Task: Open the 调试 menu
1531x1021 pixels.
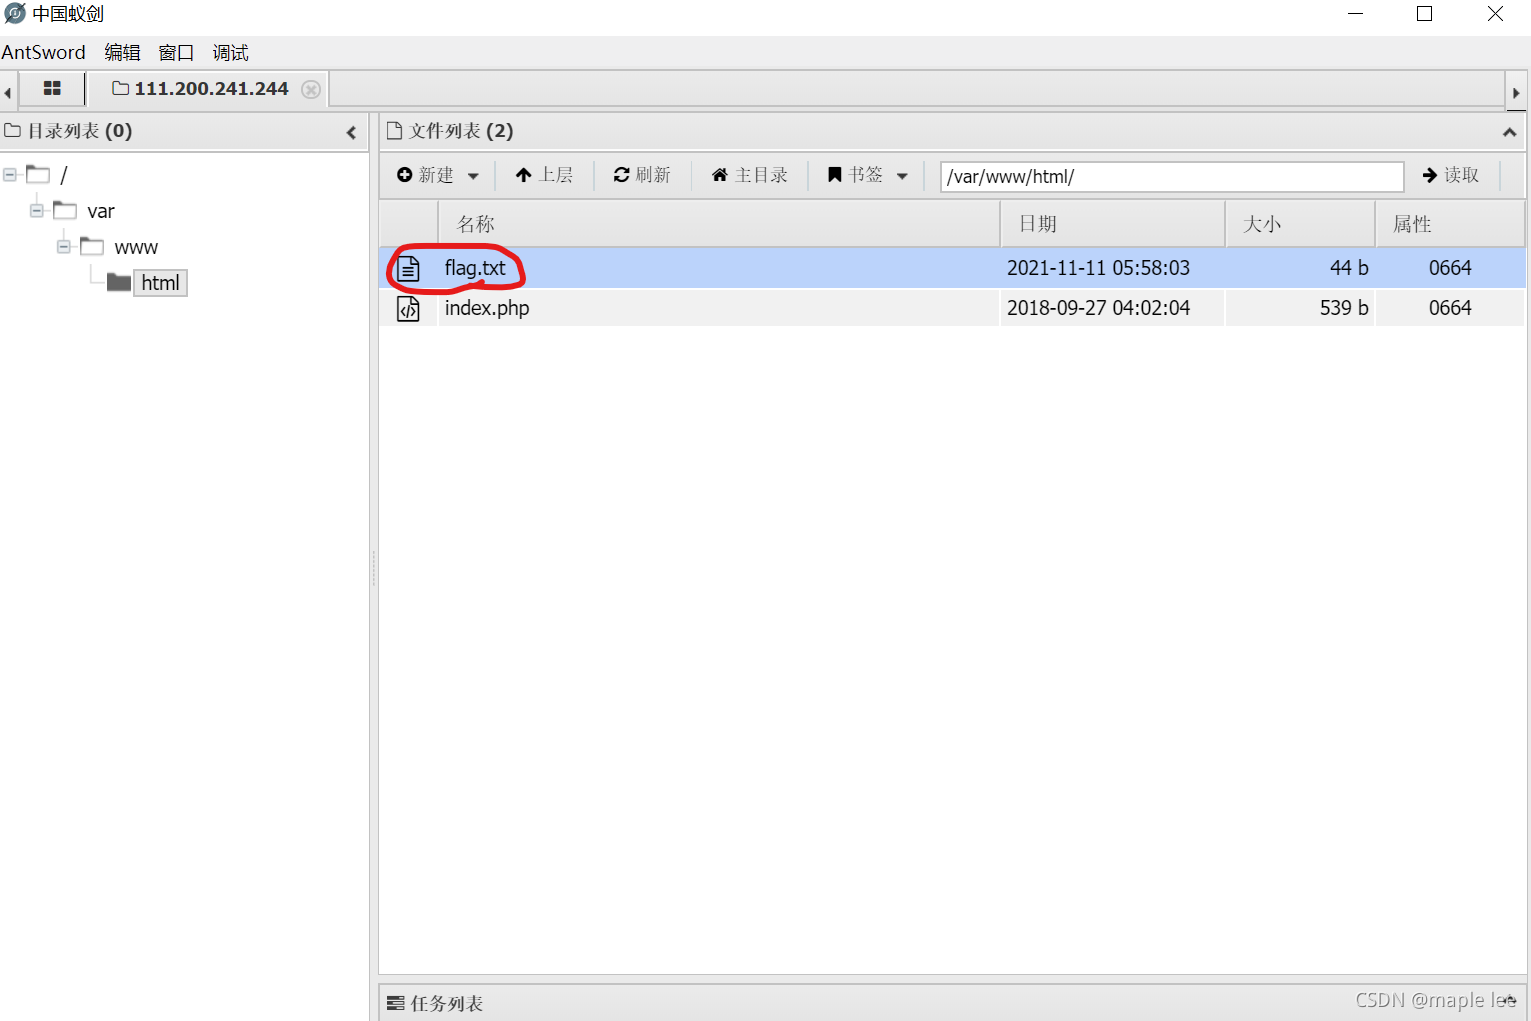Action: [x=230, y=53]
